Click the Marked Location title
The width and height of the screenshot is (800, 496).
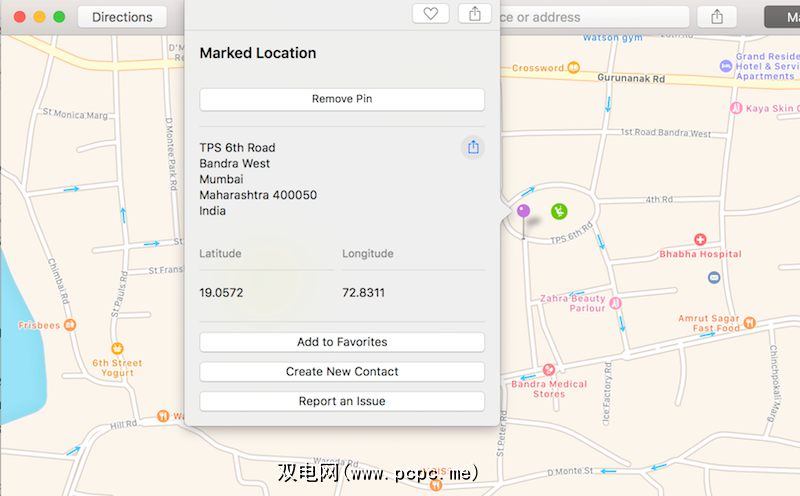(x=258, y=53)
